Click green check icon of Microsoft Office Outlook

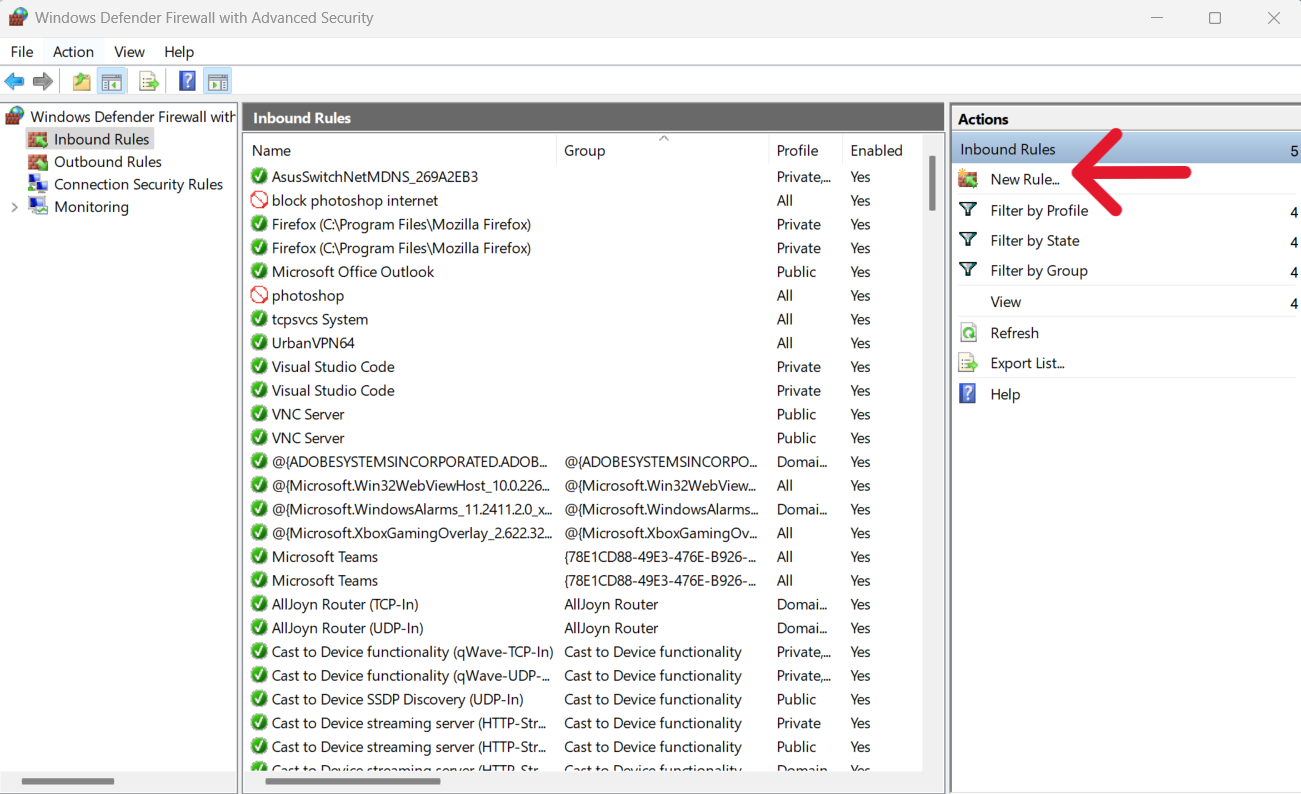tap(259, 272)
